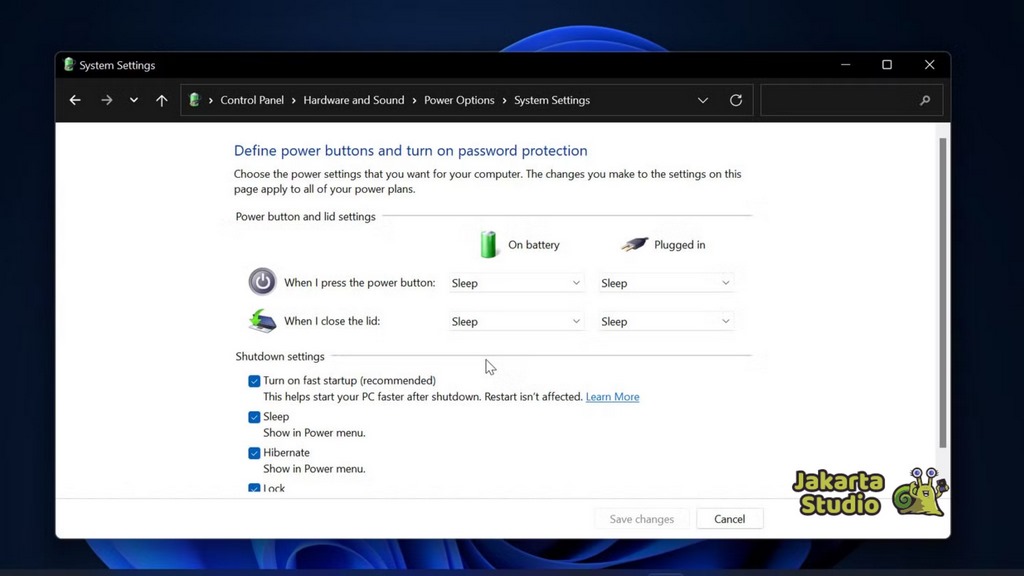Uncheck the Hibernate checkbox
Viewport: 1024px width, 576px height.
click(x=254, y=453)
